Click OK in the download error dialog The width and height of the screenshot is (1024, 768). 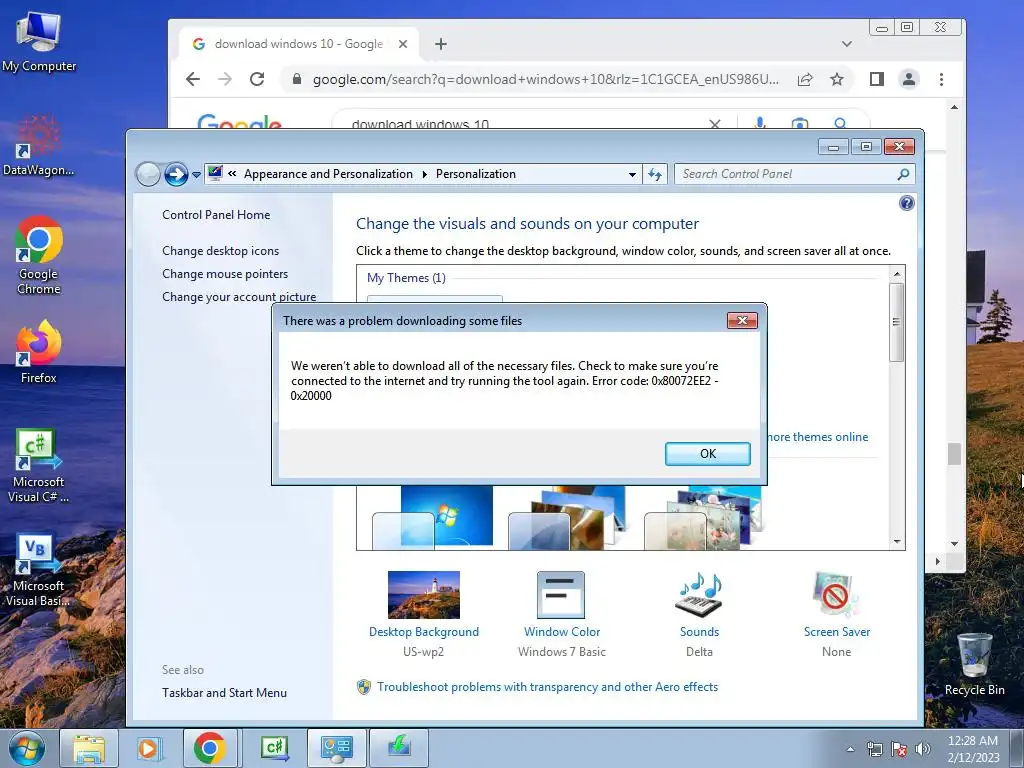point(707,454)
